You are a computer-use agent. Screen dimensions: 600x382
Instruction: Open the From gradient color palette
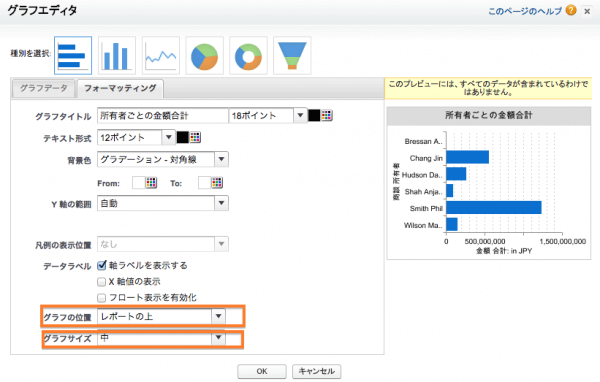click(151, 183)
